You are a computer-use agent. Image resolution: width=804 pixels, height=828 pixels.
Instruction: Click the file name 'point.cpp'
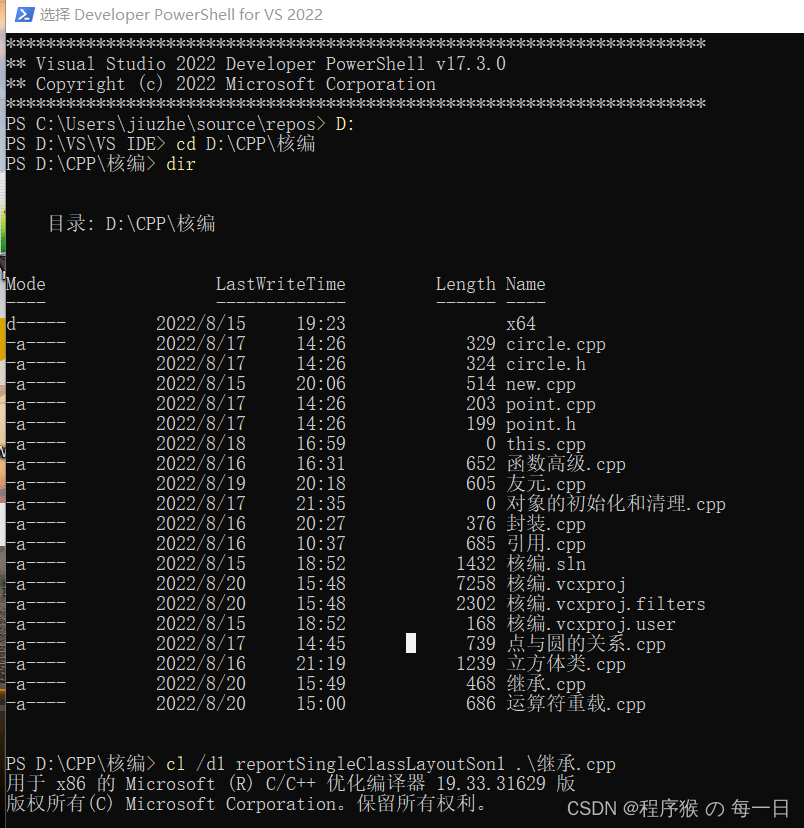pos(551,404)
